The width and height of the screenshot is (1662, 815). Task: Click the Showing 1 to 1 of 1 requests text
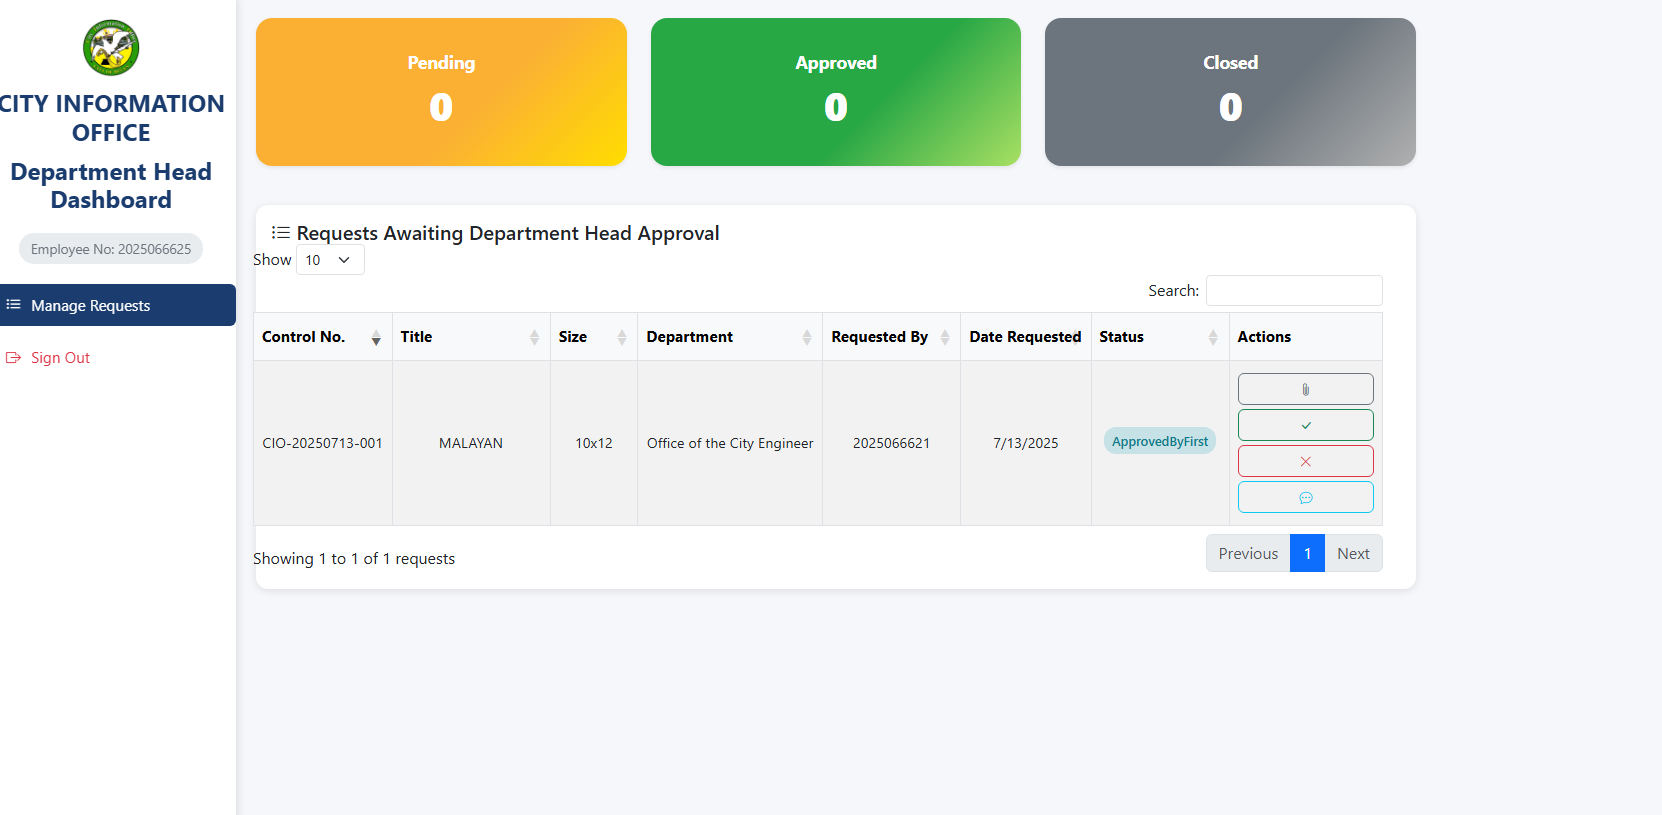tap(354, 558)
